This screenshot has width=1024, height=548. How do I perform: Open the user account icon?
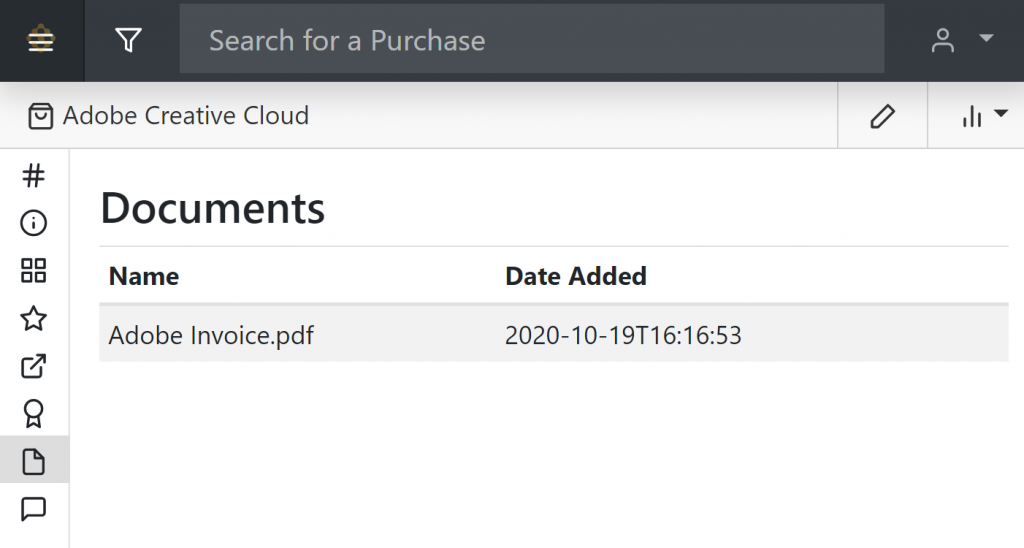tap(942, 40)
